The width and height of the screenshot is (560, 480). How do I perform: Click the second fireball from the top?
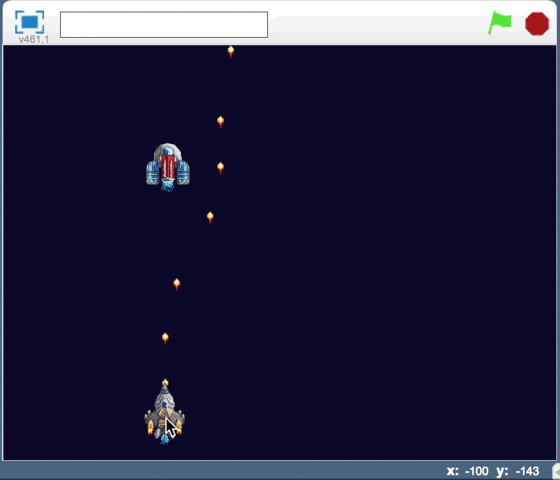(x=220, y=121)
